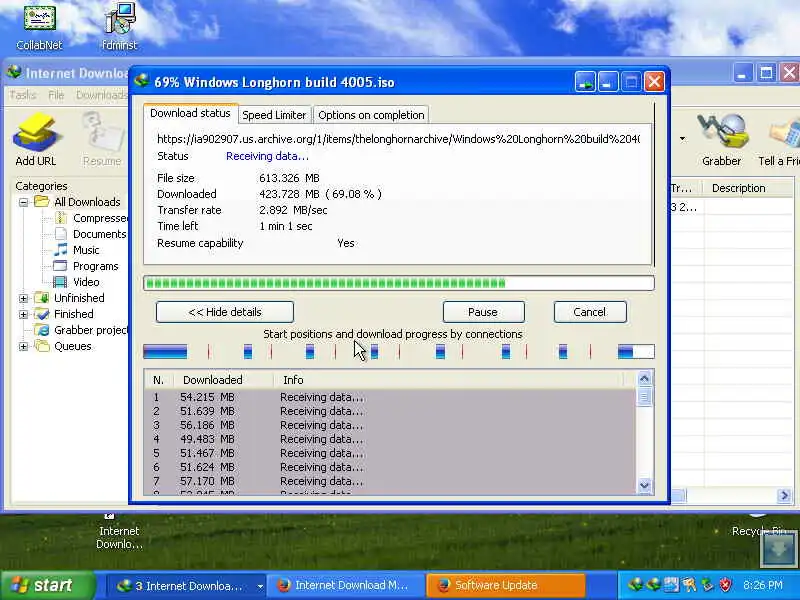The height and width of the screenshot is (600, 800).
Task: Open the Windows start menu
Action: [x=47, y=585]
